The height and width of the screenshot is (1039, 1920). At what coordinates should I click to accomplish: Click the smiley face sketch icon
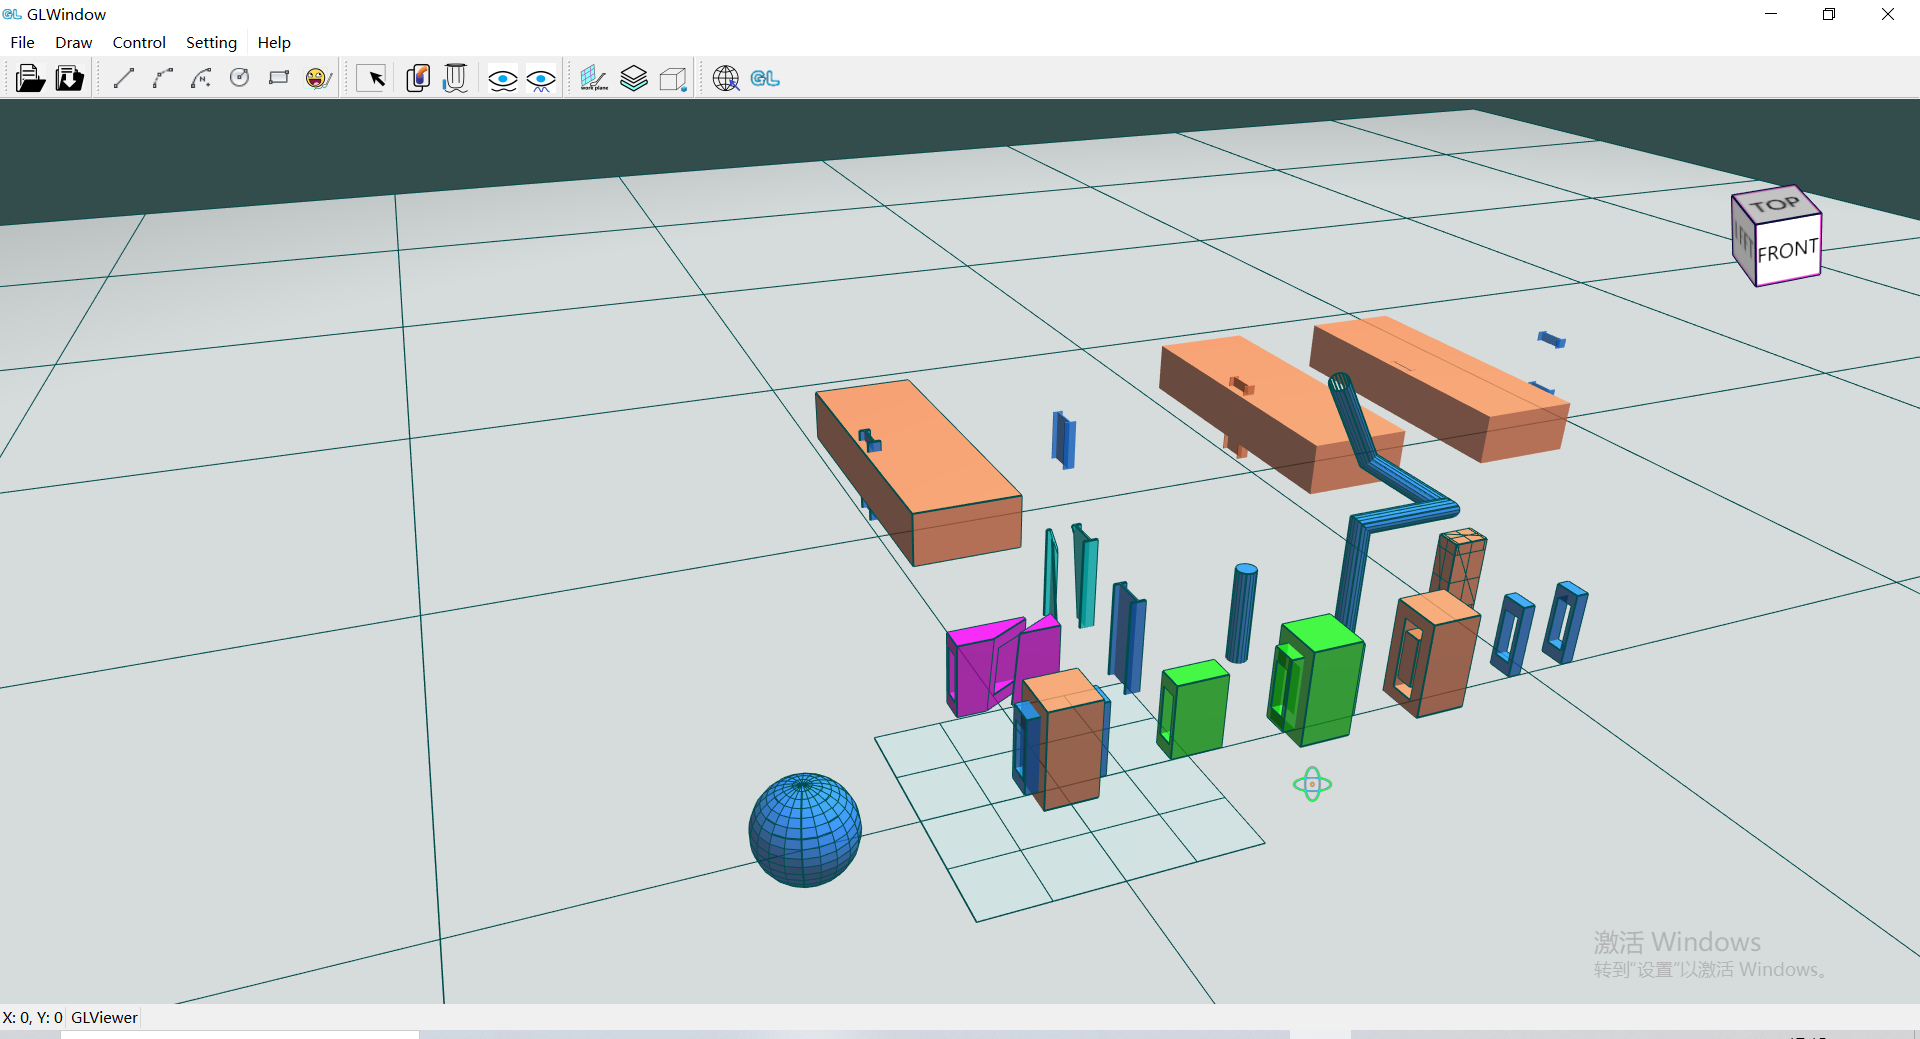[318, 78]
